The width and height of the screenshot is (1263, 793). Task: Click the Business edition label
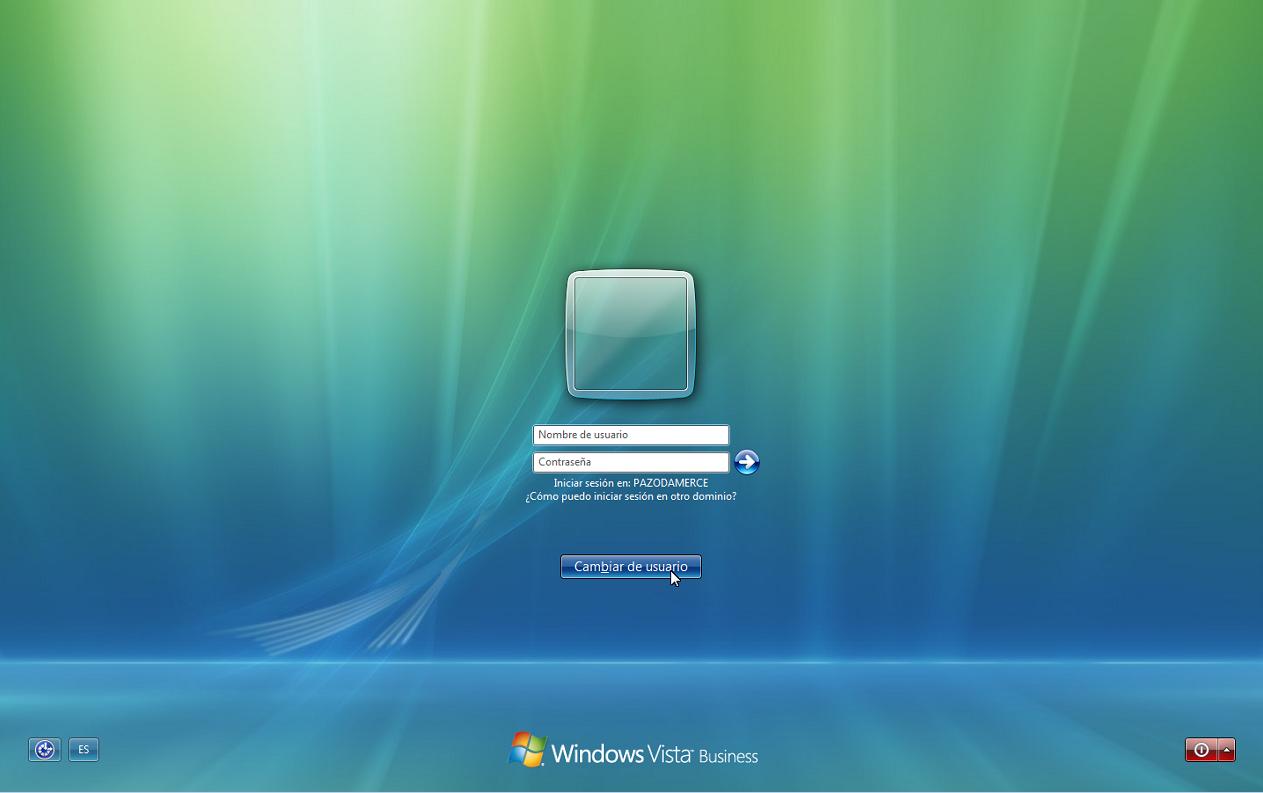(x=728, y=756)
